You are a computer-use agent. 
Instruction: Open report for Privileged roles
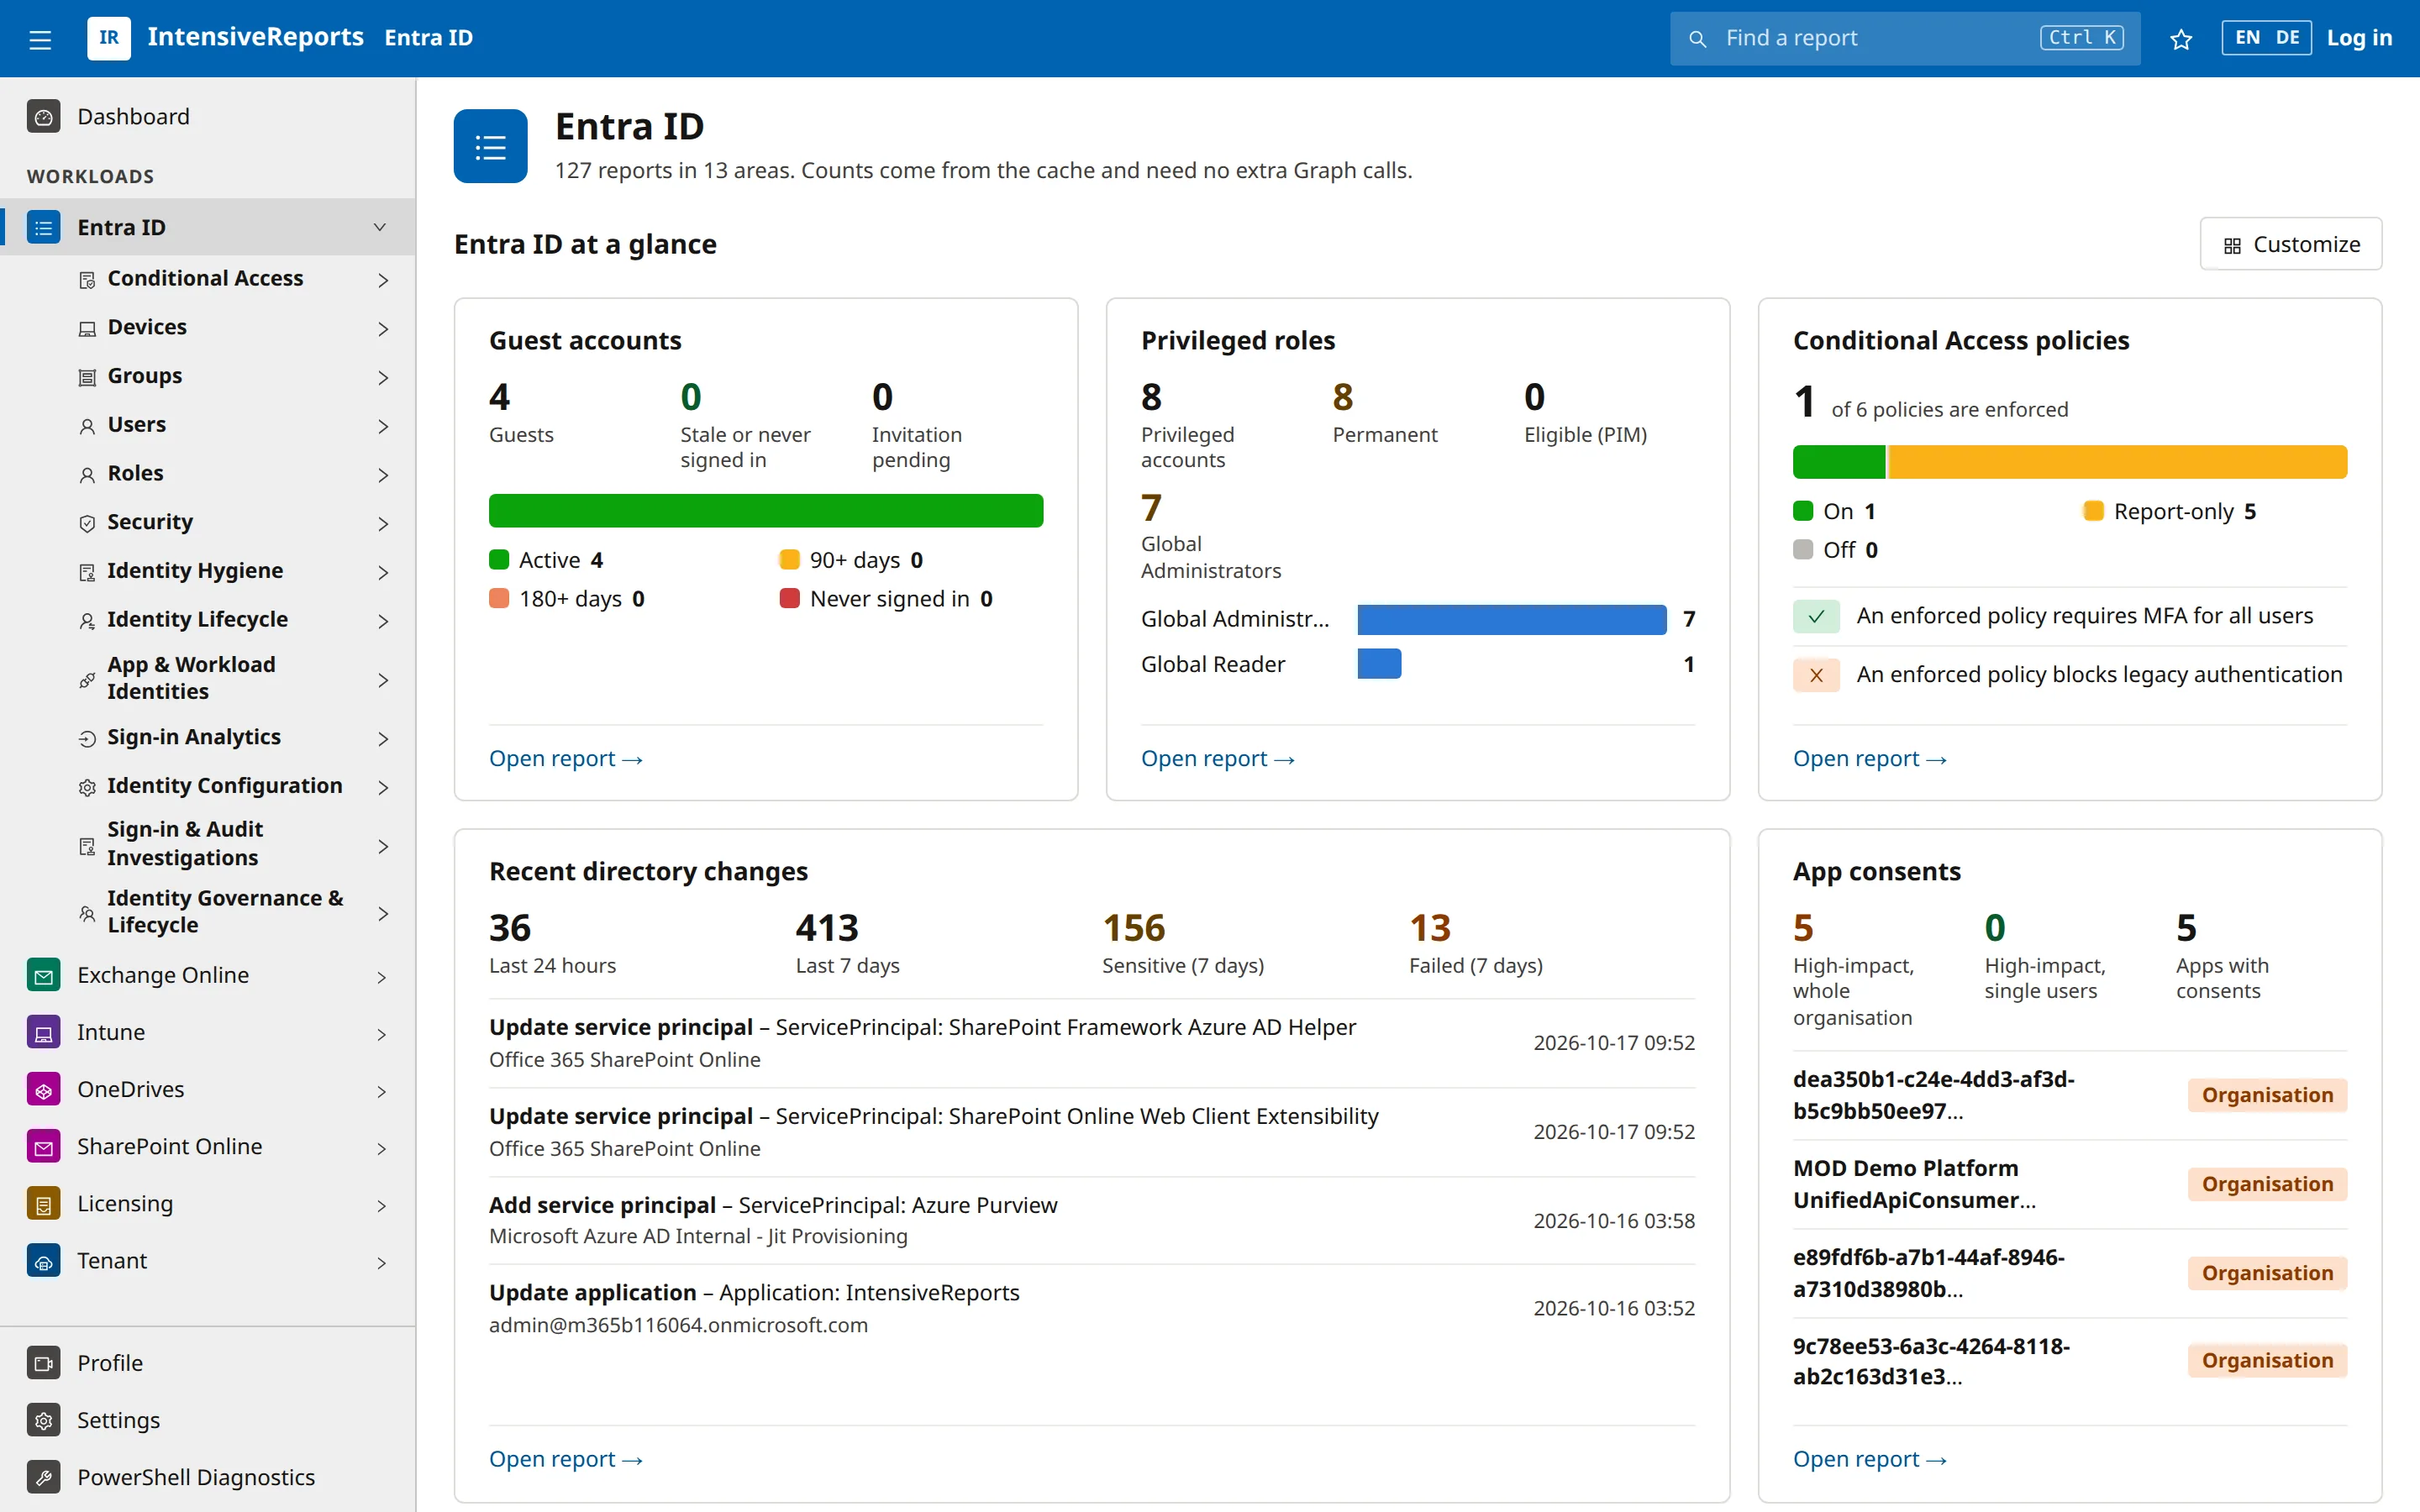[x=1217, y=758]
